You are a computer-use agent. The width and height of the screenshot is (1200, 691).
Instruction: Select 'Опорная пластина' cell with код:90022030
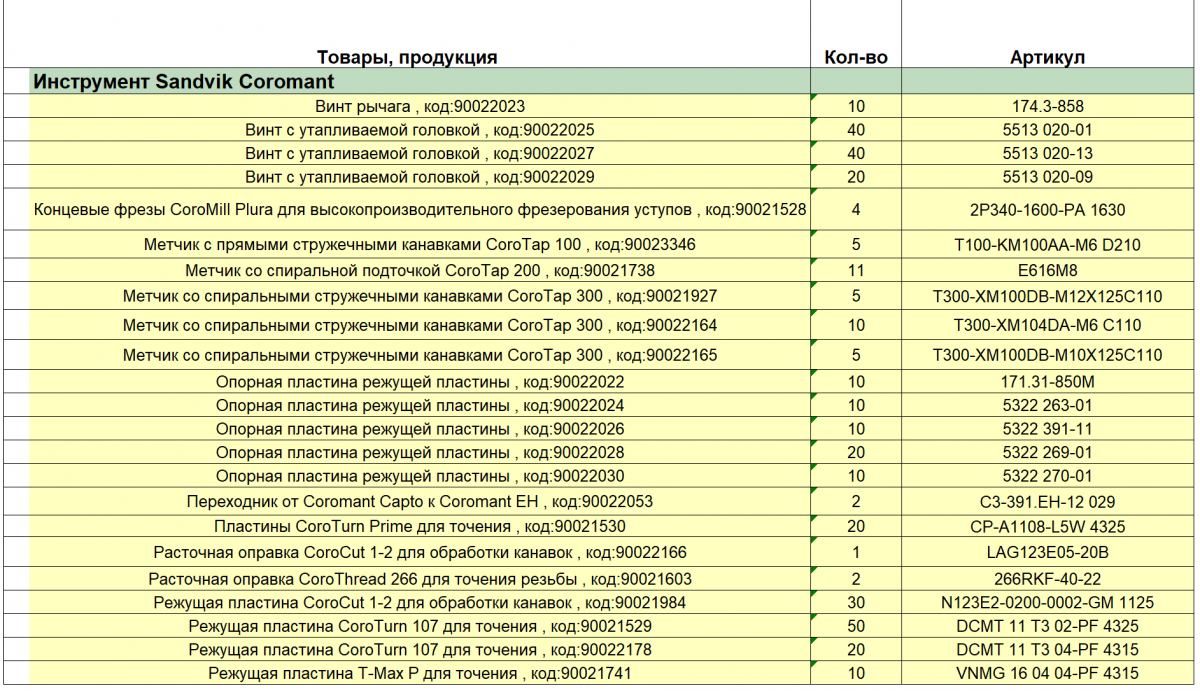pos(419,477)
